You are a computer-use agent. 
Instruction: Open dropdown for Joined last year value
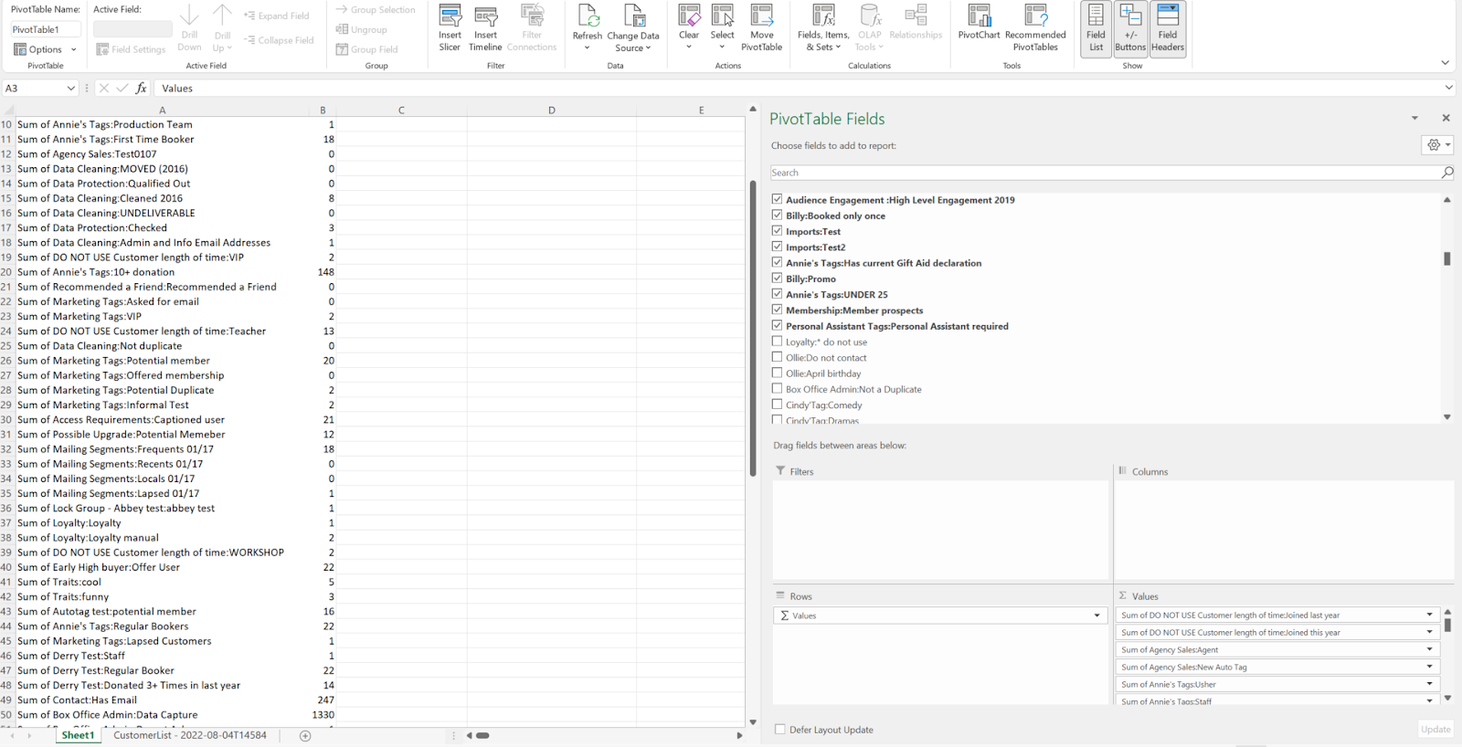tap(1430, 615)
